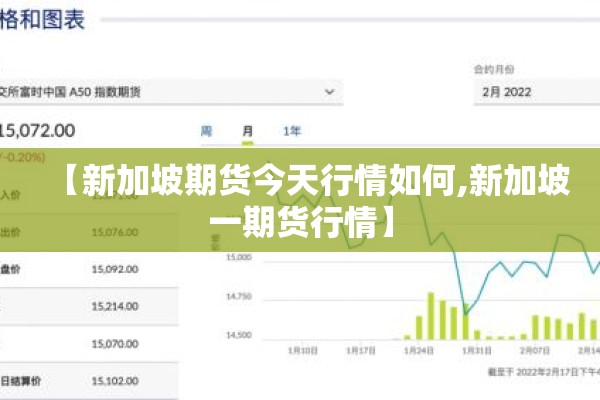Click the 1月31日 x-axis date label
The width and height of the screenshot is (600, 400).
[x=477, y=351]
